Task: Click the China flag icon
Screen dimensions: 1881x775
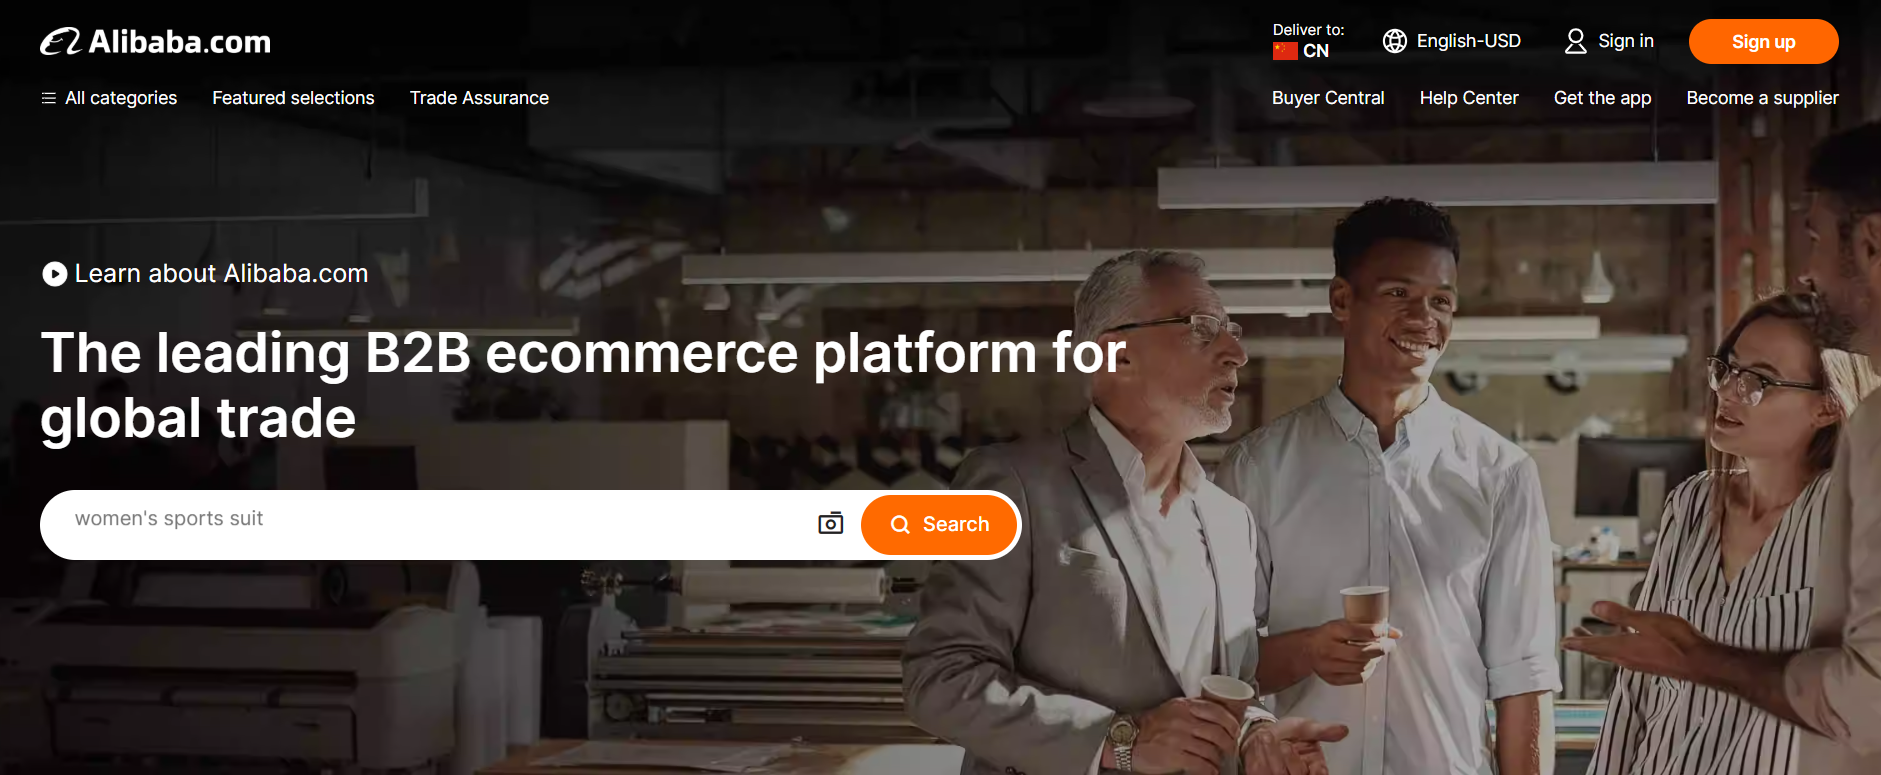Action: click(x=1285, y=51)
